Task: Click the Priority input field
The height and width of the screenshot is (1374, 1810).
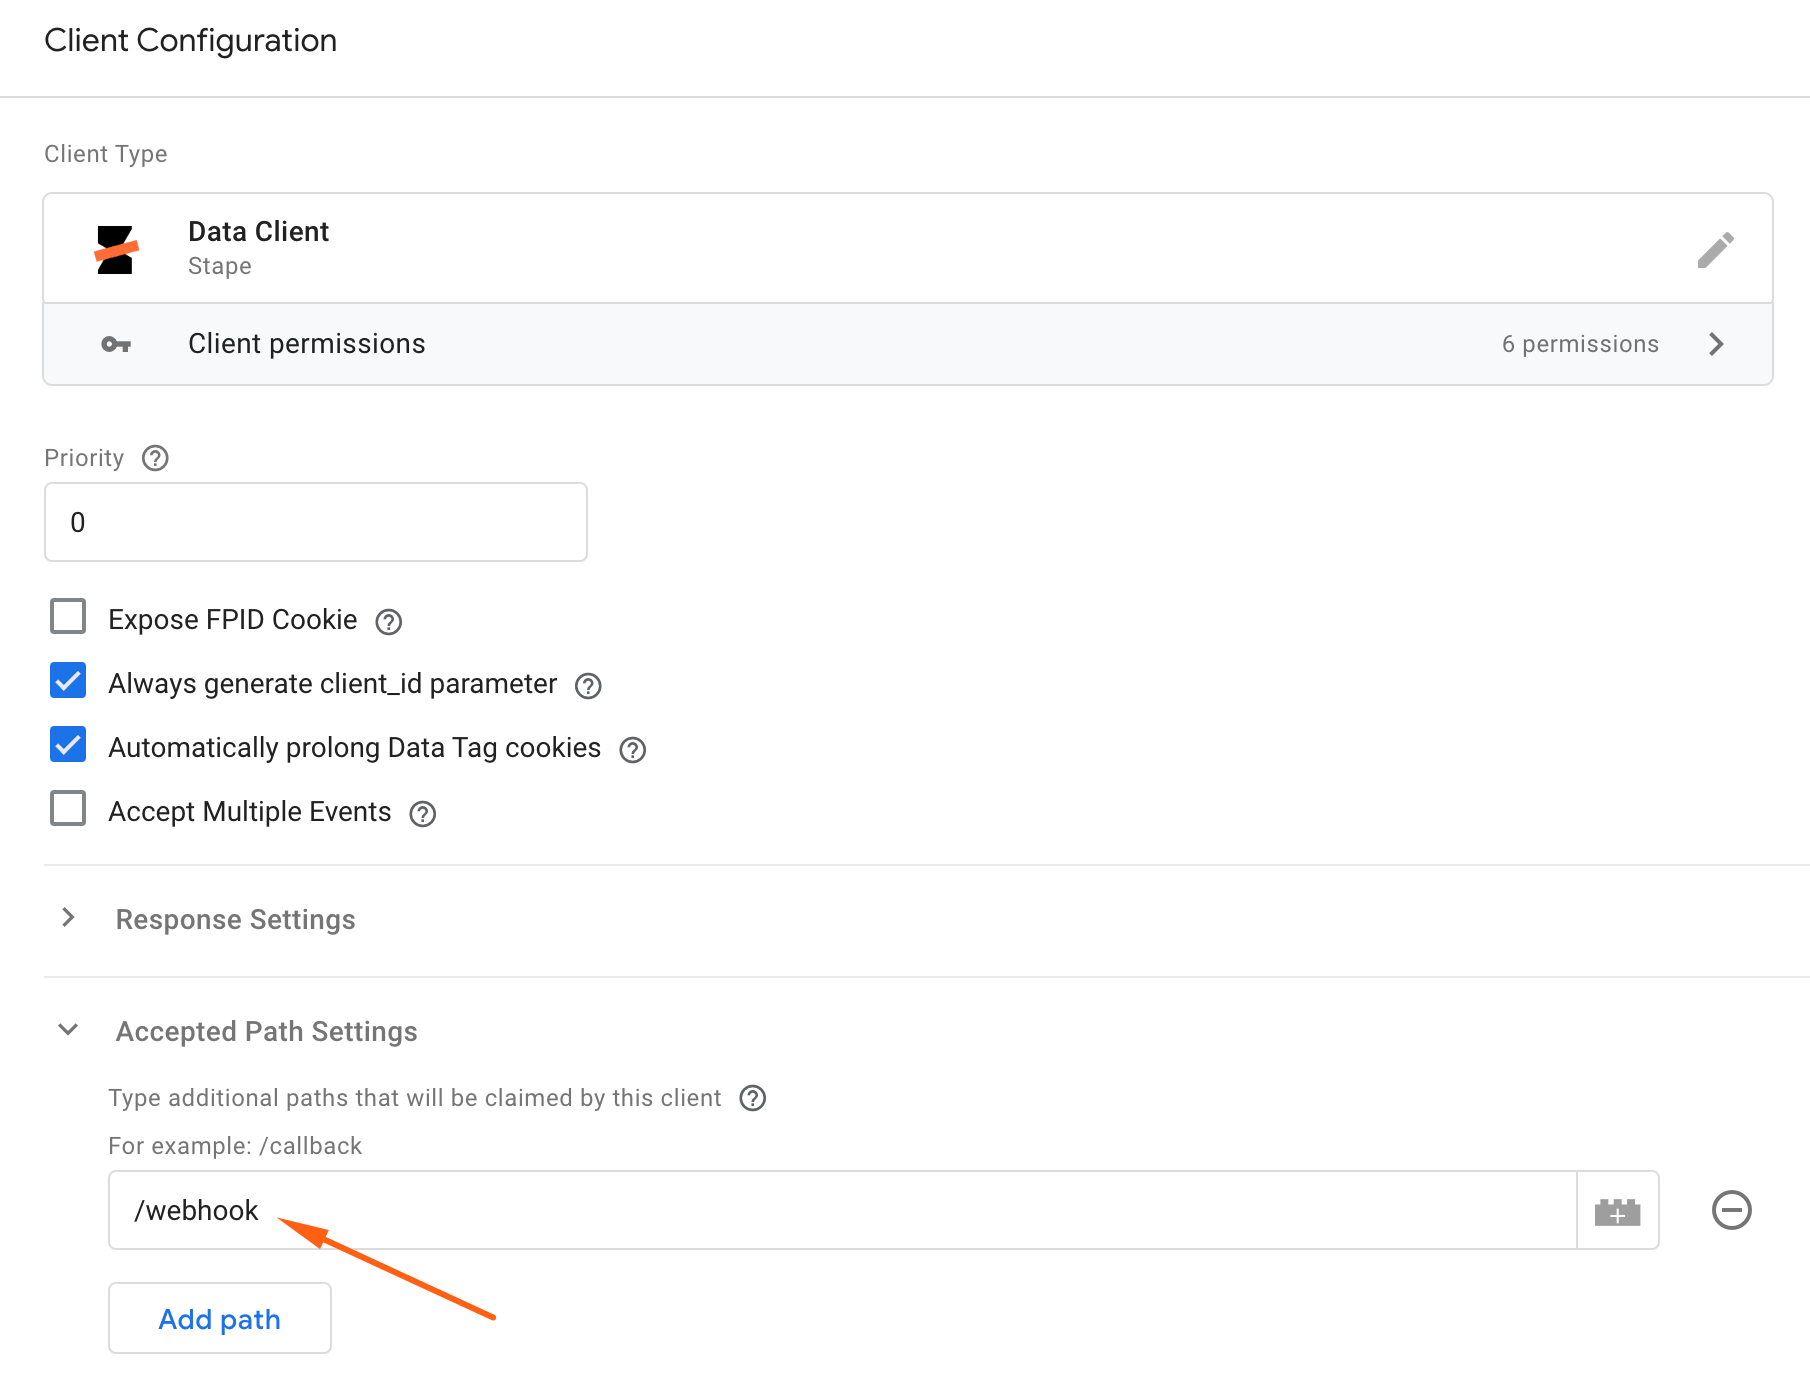Action: [x=316, y=522]
